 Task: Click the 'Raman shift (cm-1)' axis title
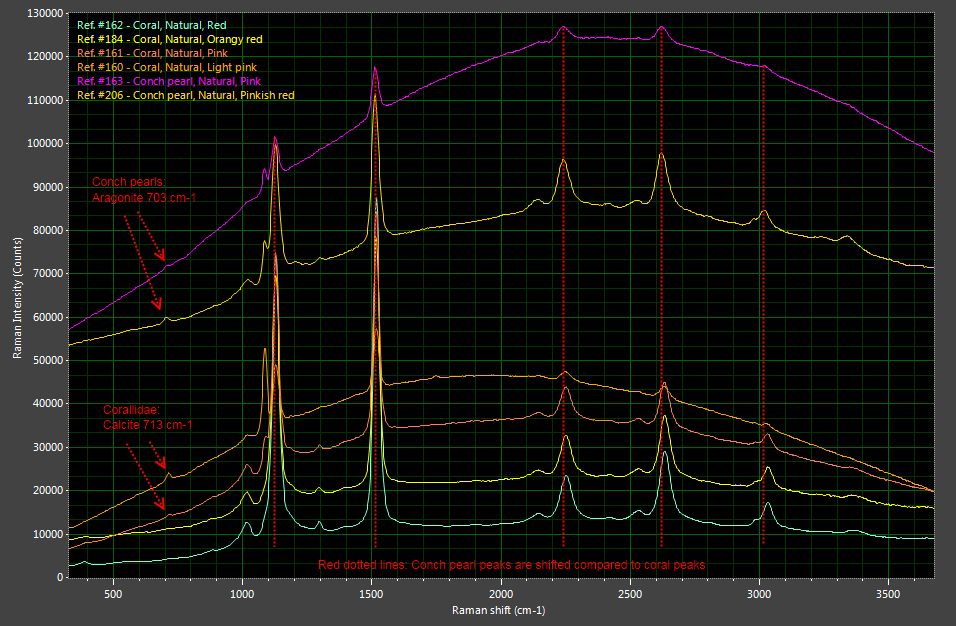[x=499, y=610]
